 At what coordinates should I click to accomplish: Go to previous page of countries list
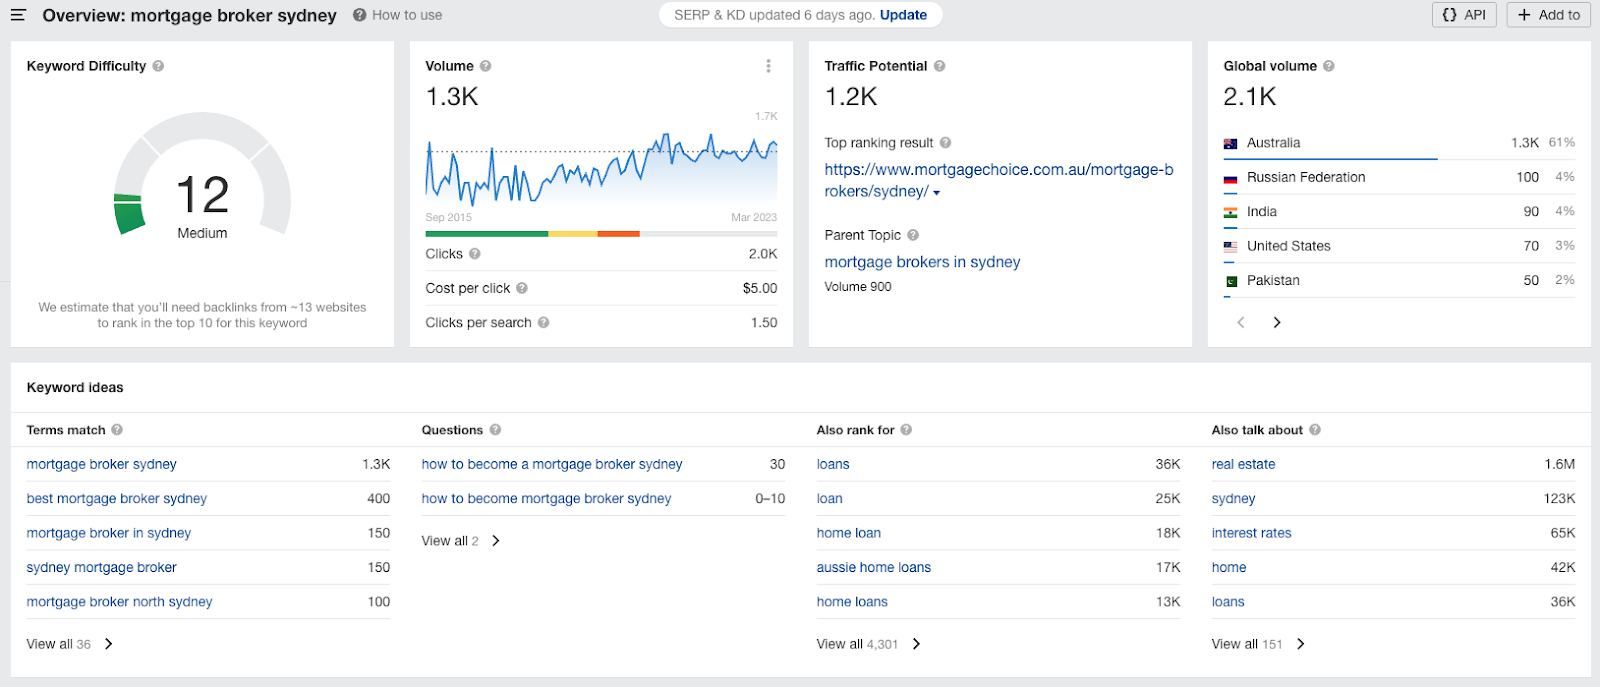pyautogui.click(x=1241, y=322)
